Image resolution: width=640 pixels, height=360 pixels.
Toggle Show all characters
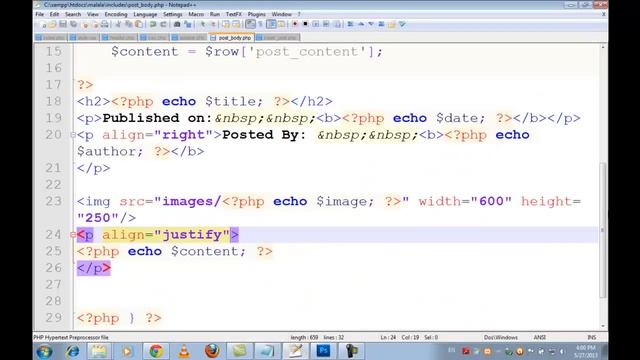coord(261,24)
